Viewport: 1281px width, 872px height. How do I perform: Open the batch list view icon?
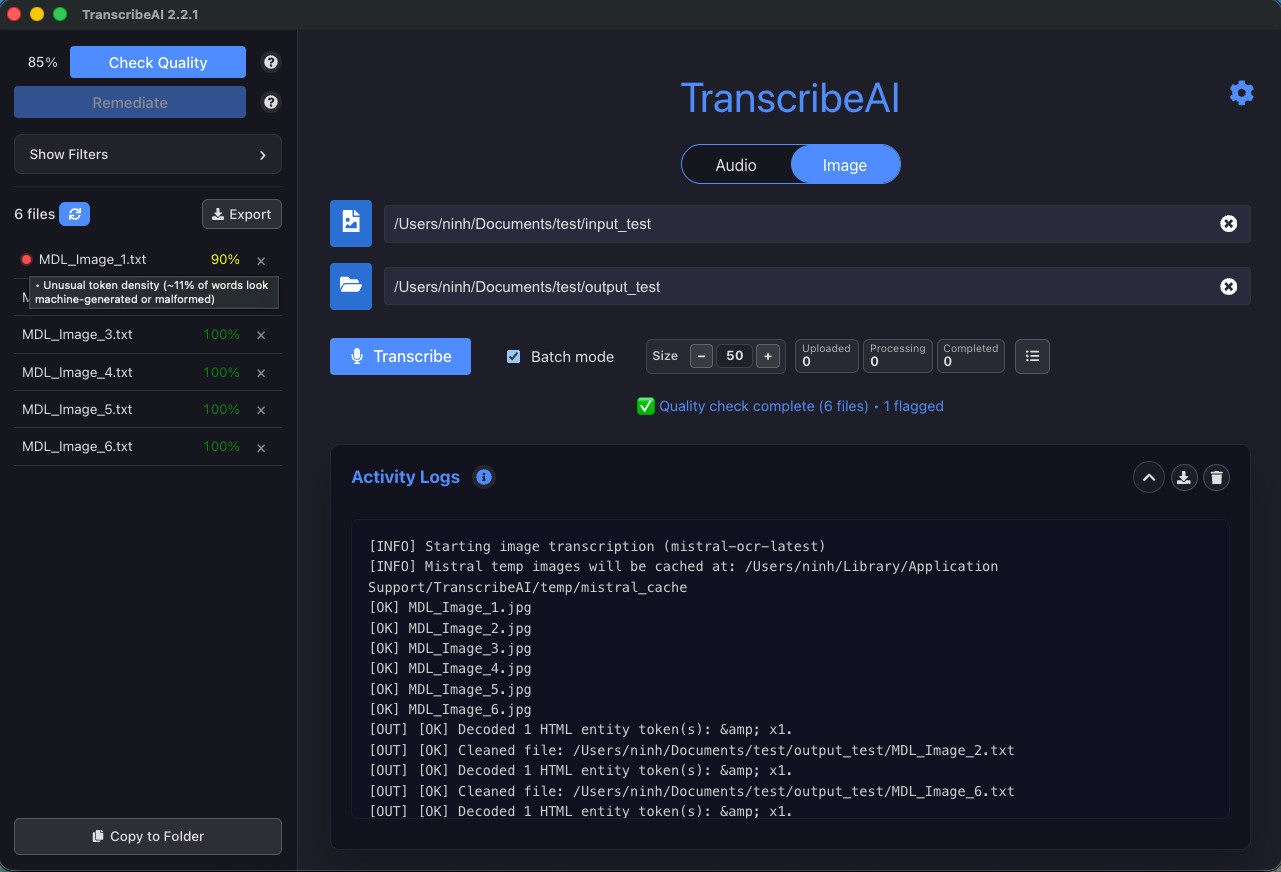pos(1032,356)
